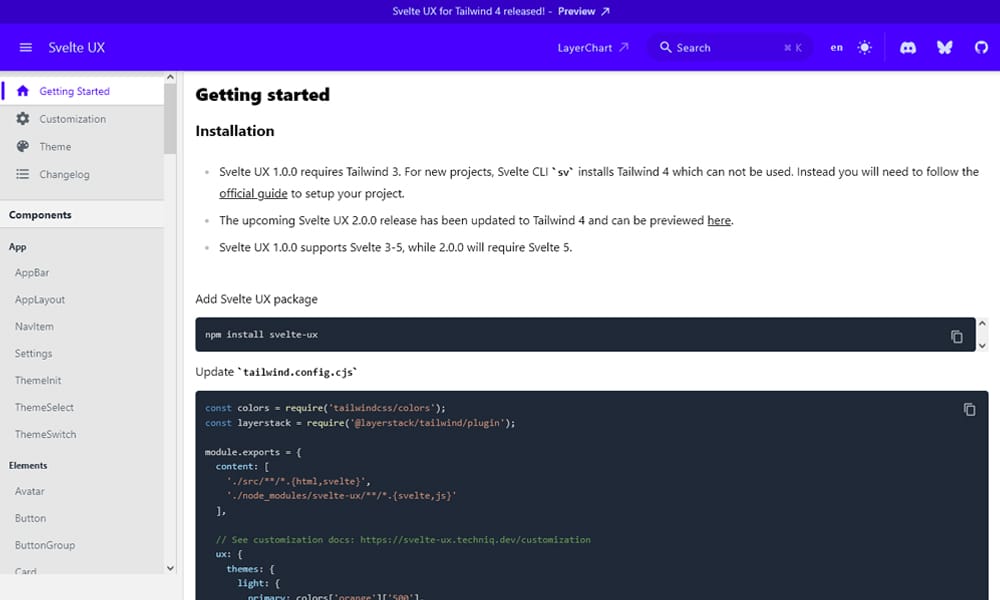1000x600 pixels.
Task: Follow the official guide link
Action: pos(253,193)
